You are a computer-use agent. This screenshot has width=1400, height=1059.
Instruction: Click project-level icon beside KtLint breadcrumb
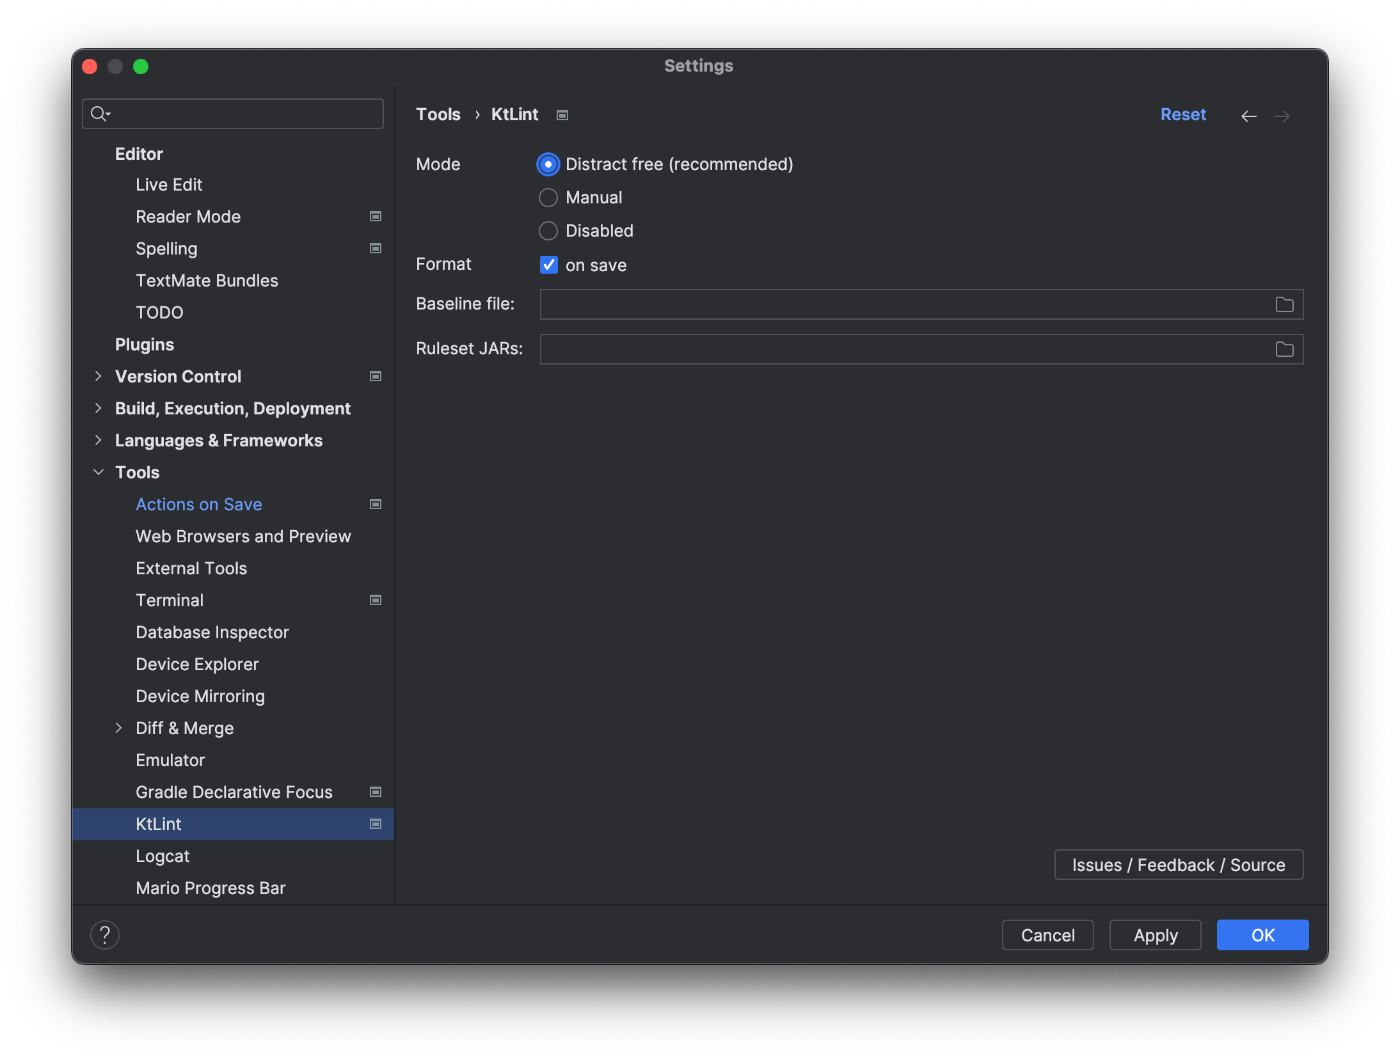coord(563,115)
